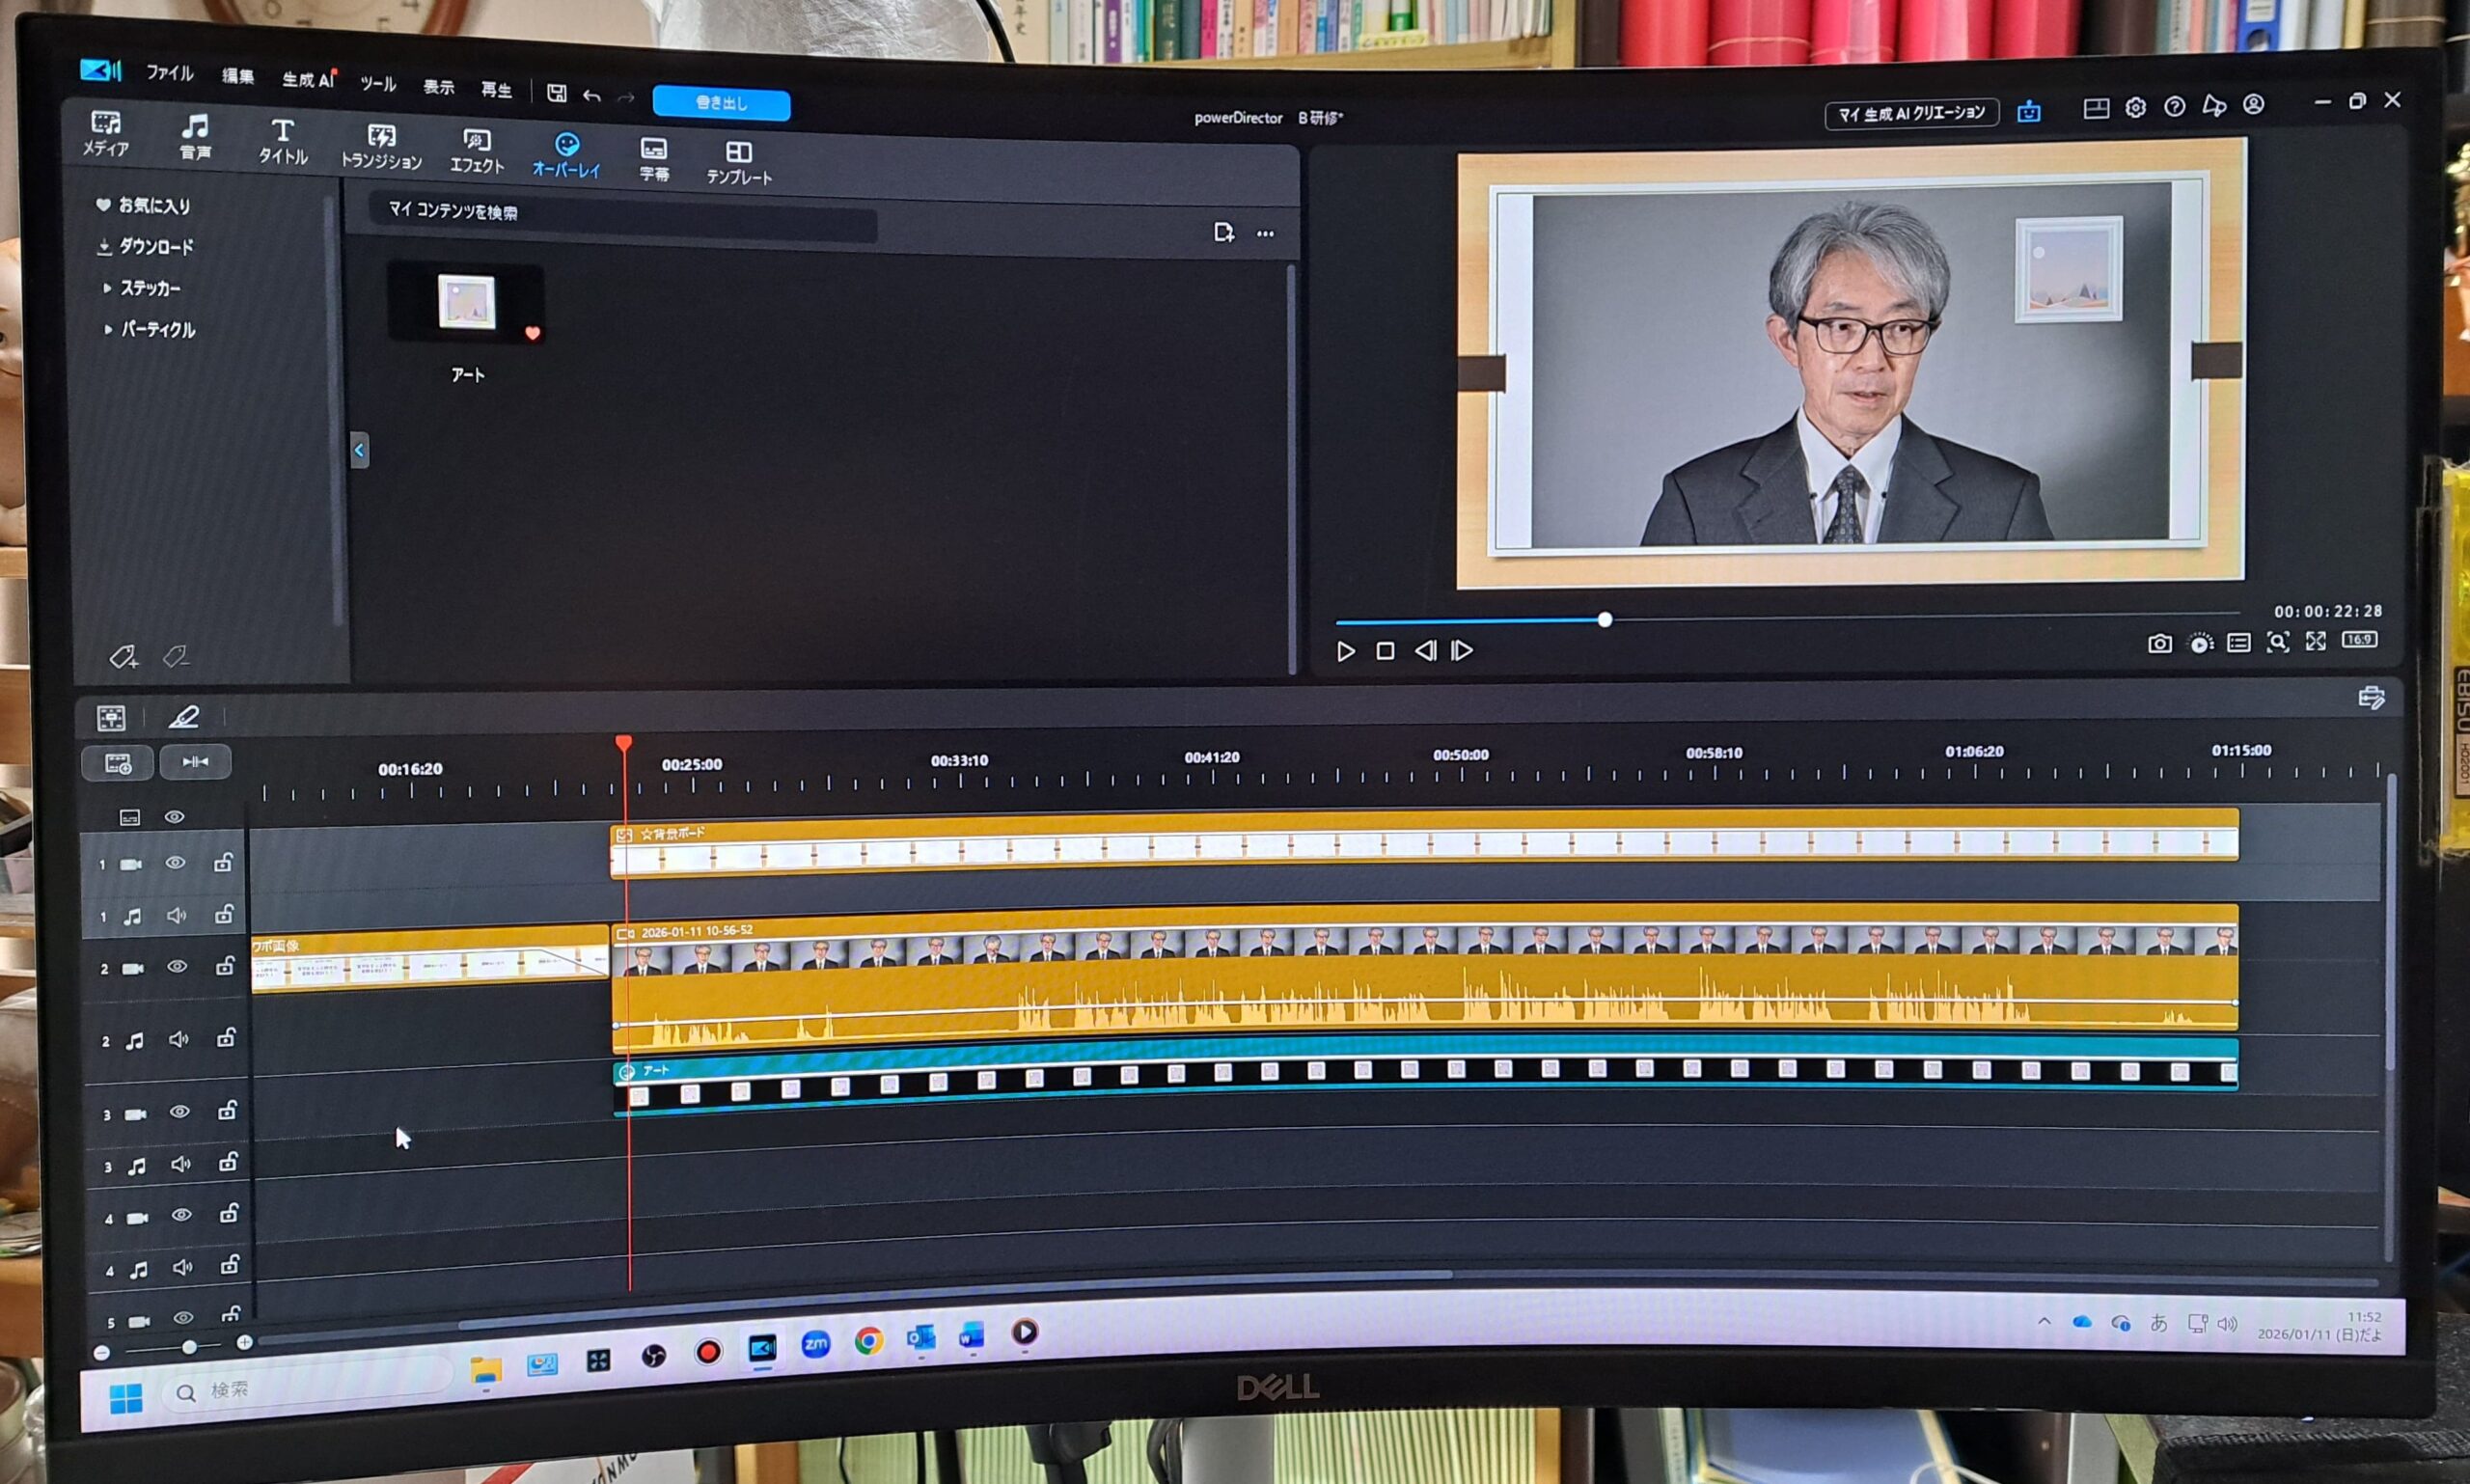The height and width of the screenshot is (1484, 2470).
Task: Click the blue 書き出し export button
Action: point(721,104)
